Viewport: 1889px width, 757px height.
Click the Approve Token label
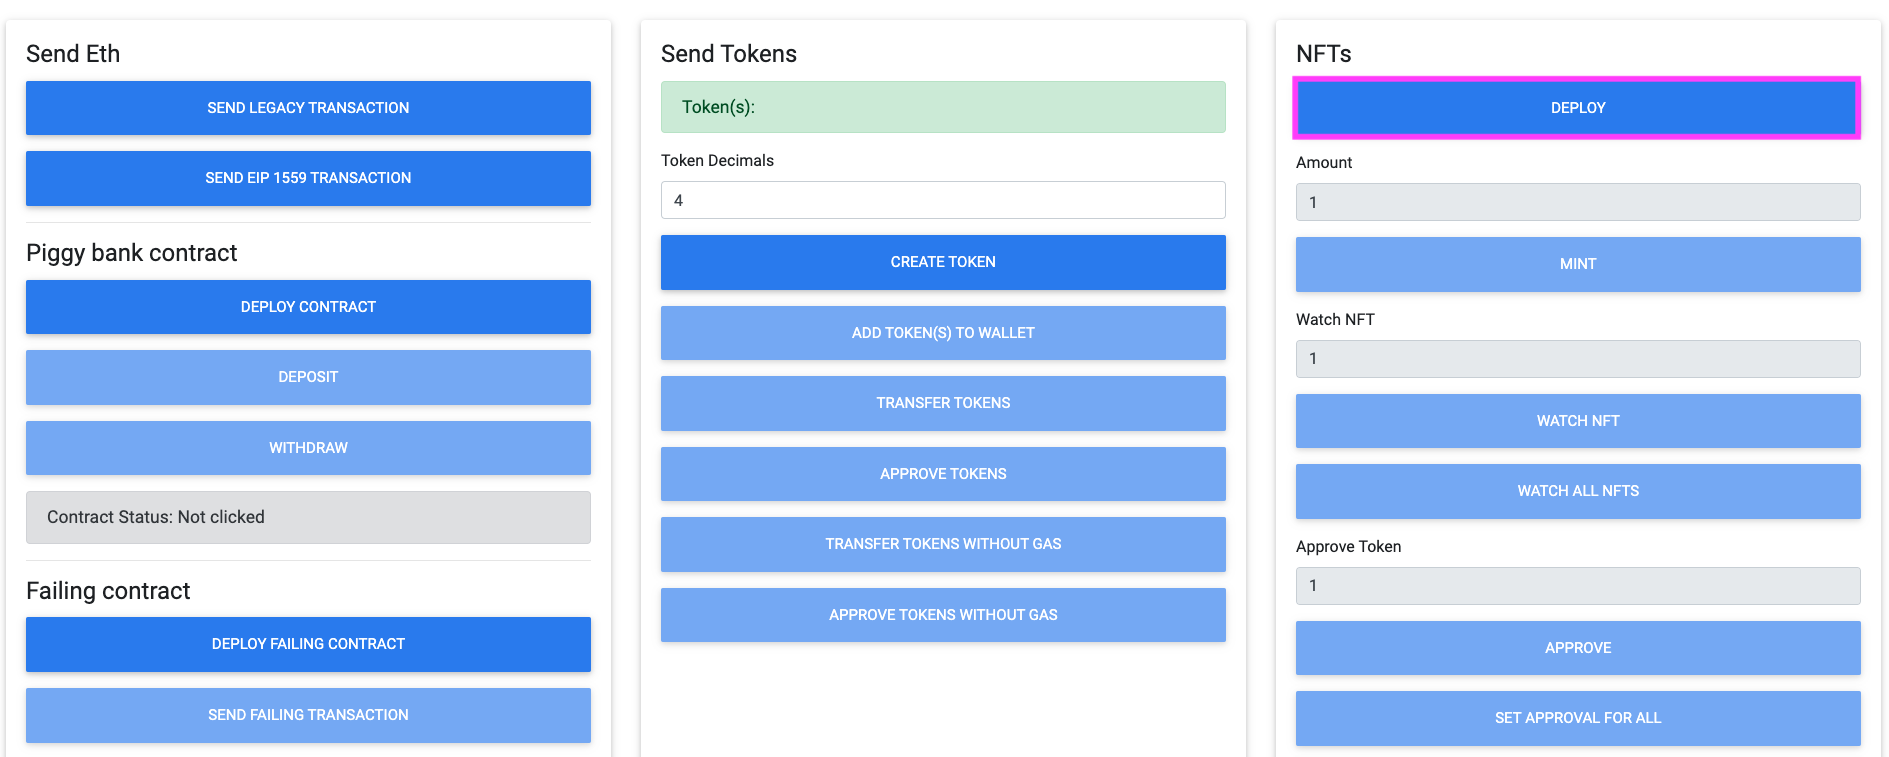[1348, 546]
